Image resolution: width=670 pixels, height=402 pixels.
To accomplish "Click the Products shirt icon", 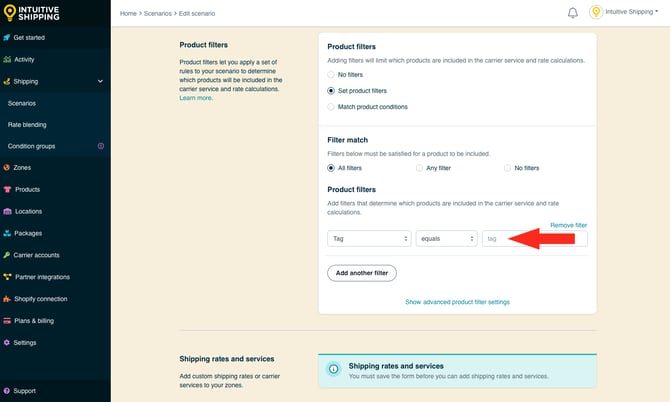I will 8,190.
